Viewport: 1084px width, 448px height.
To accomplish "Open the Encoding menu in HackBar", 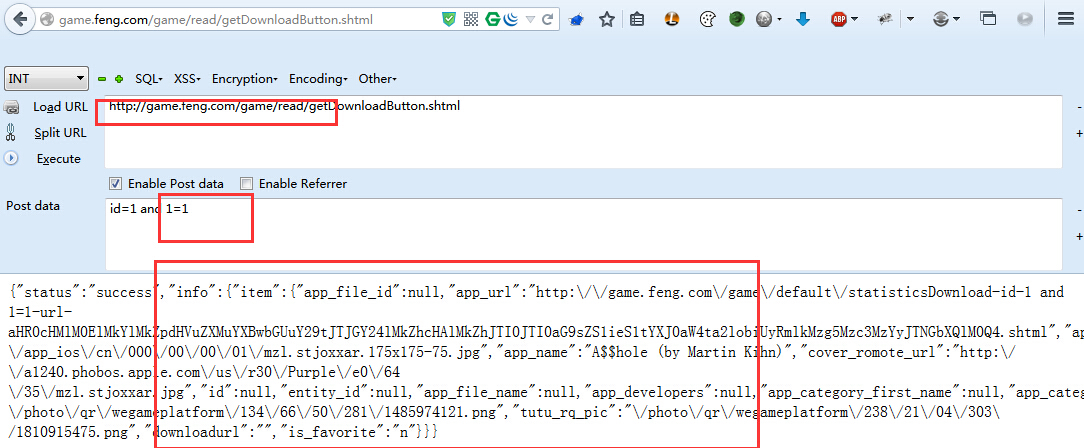I will (318, 79).
